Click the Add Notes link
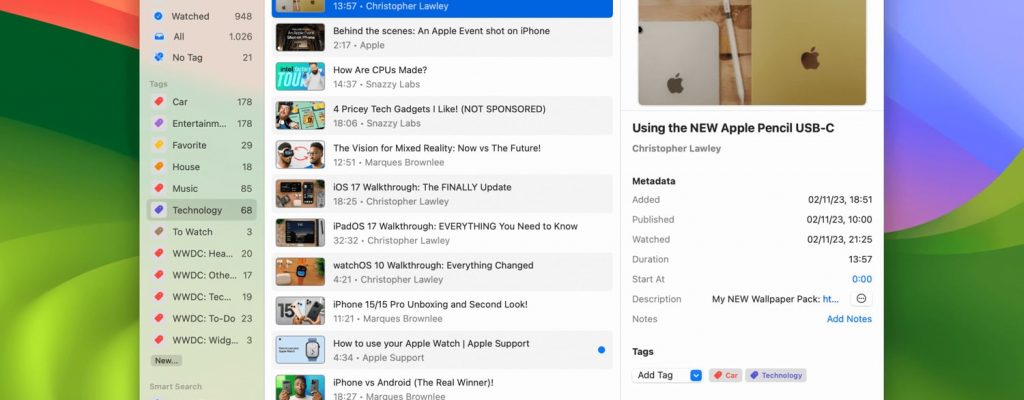 tap(848, 319)
